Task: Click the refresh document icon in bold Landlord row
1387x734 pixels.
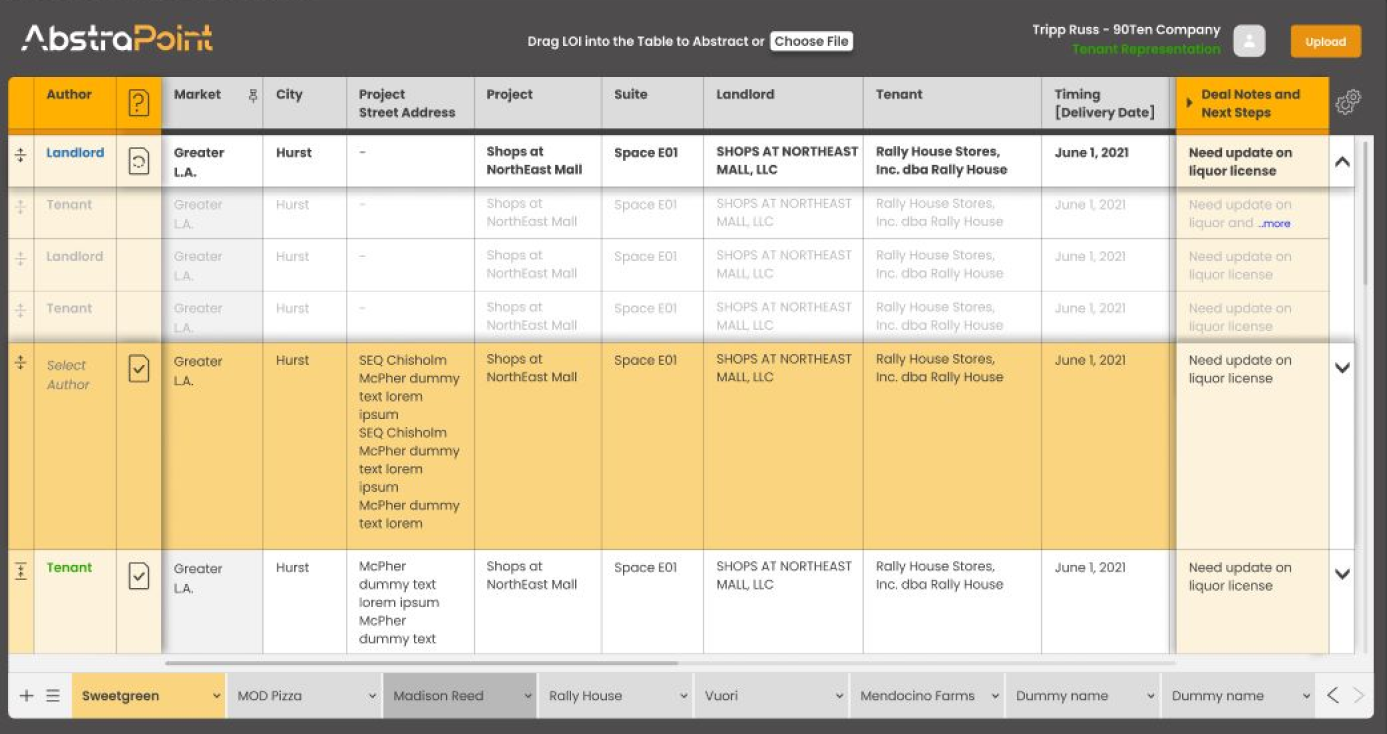Action: point(139,161)
